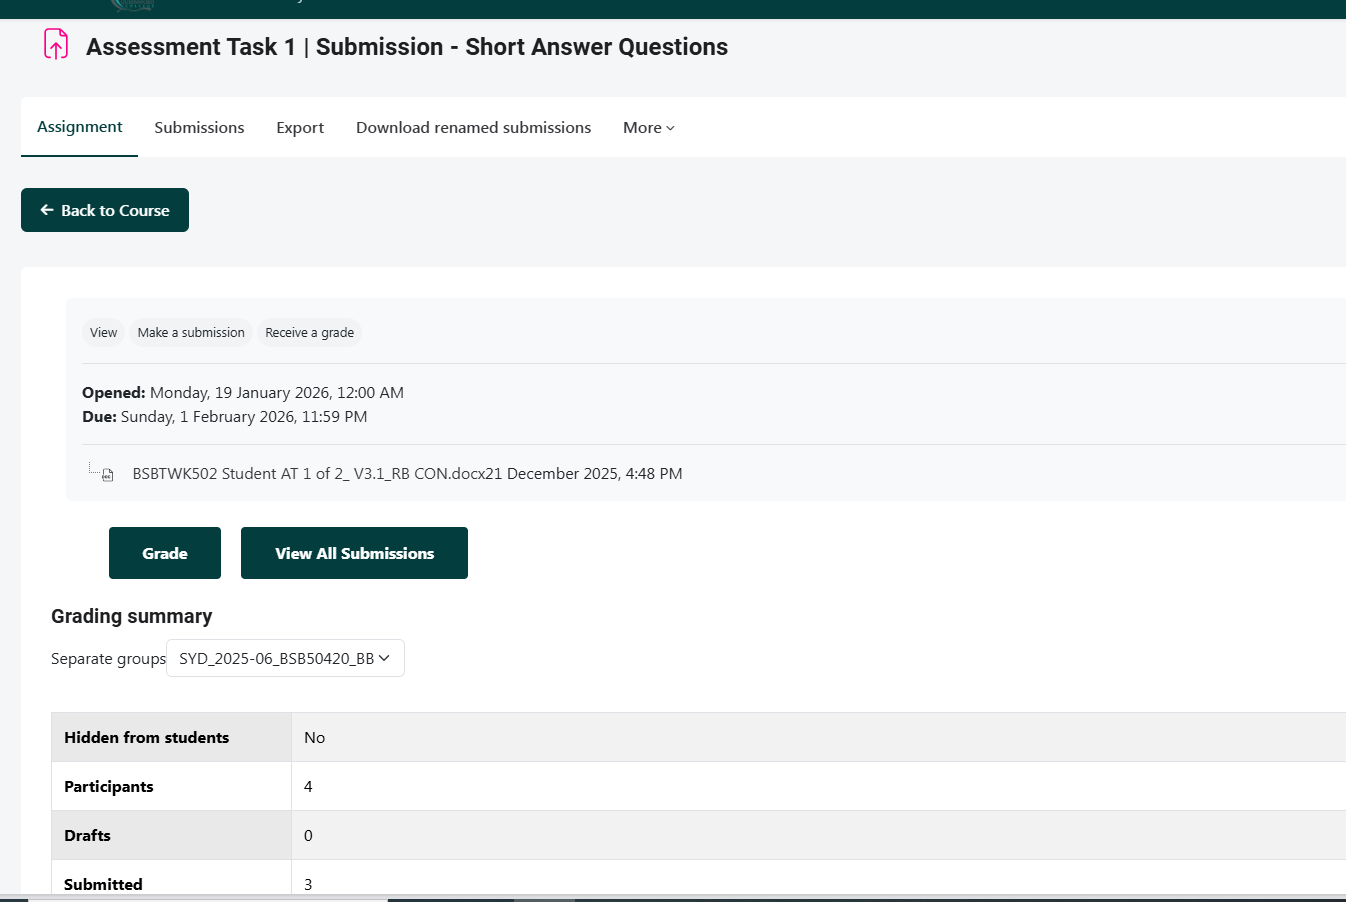Click the Receive a grade badge
The width and height of the screenshot is (1346, 902).
(309, 333)
